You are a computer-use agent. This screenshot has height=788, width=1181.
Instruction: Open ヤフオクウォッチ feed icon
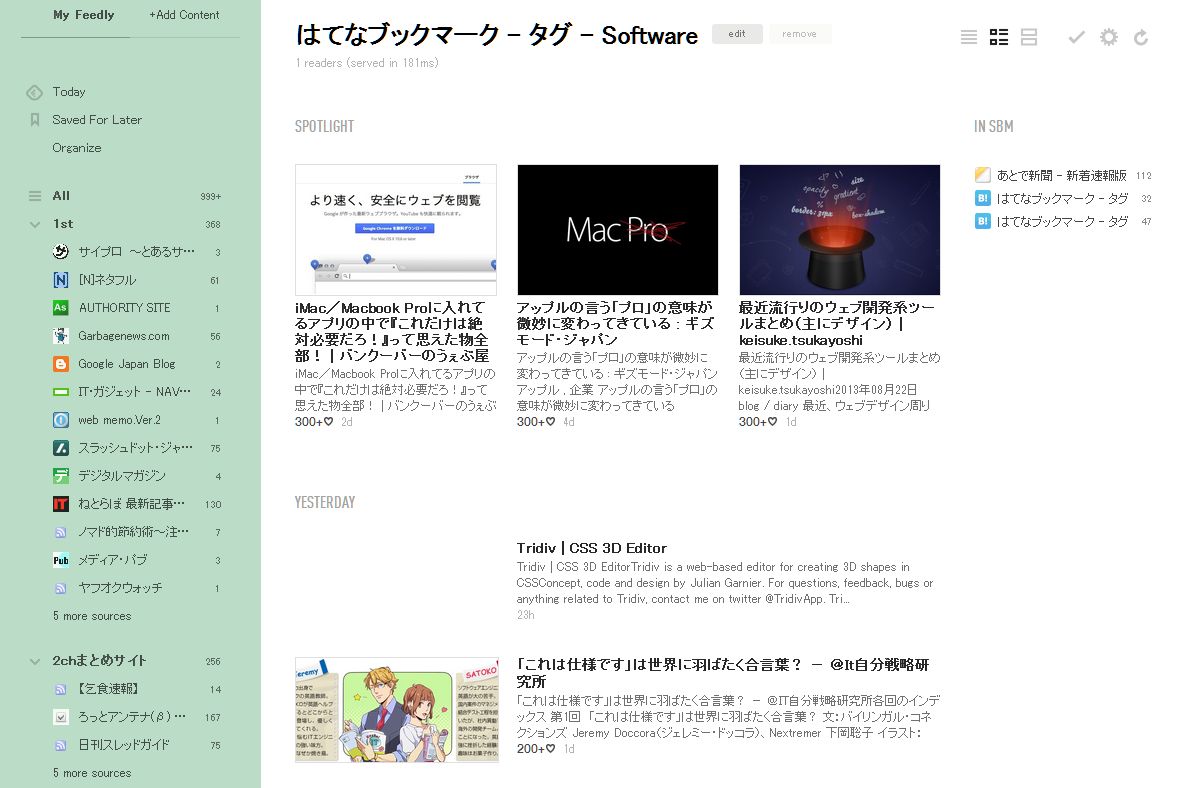(x=61, y=588)
